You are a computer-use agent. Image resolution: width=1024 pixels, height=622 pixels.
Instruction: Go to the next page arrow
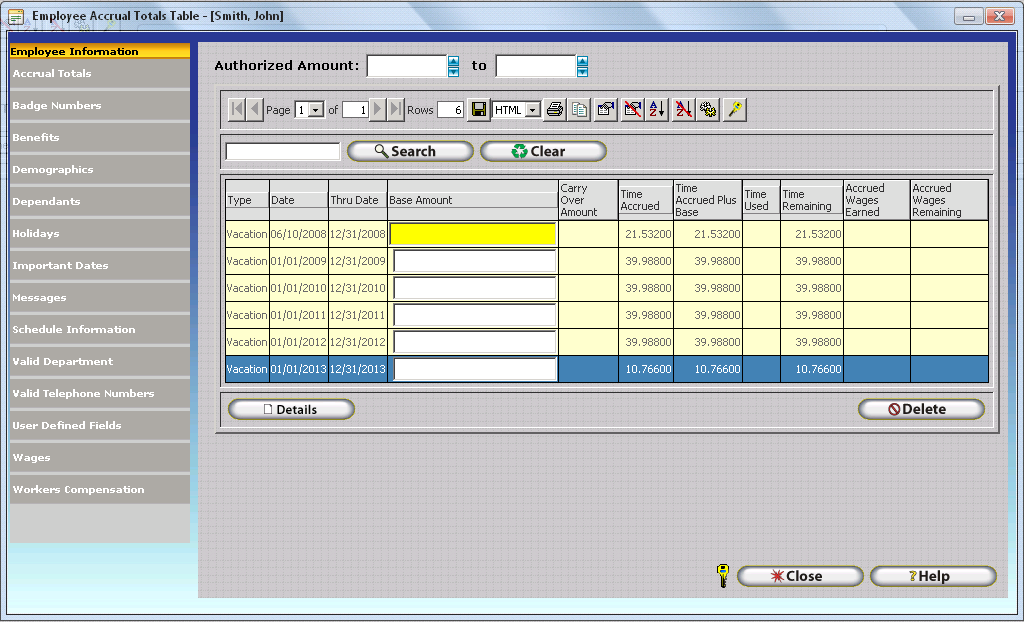[x=378, y=110]
